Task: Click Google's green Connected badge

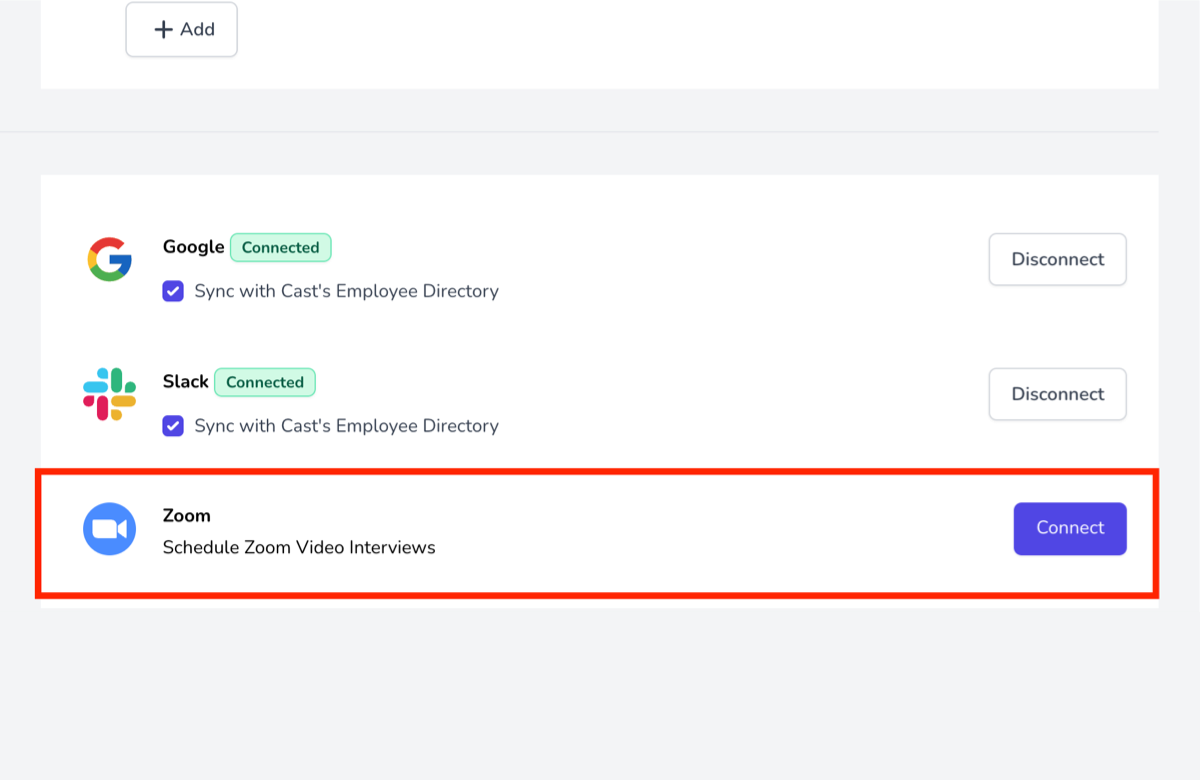Action: point(280,248)
